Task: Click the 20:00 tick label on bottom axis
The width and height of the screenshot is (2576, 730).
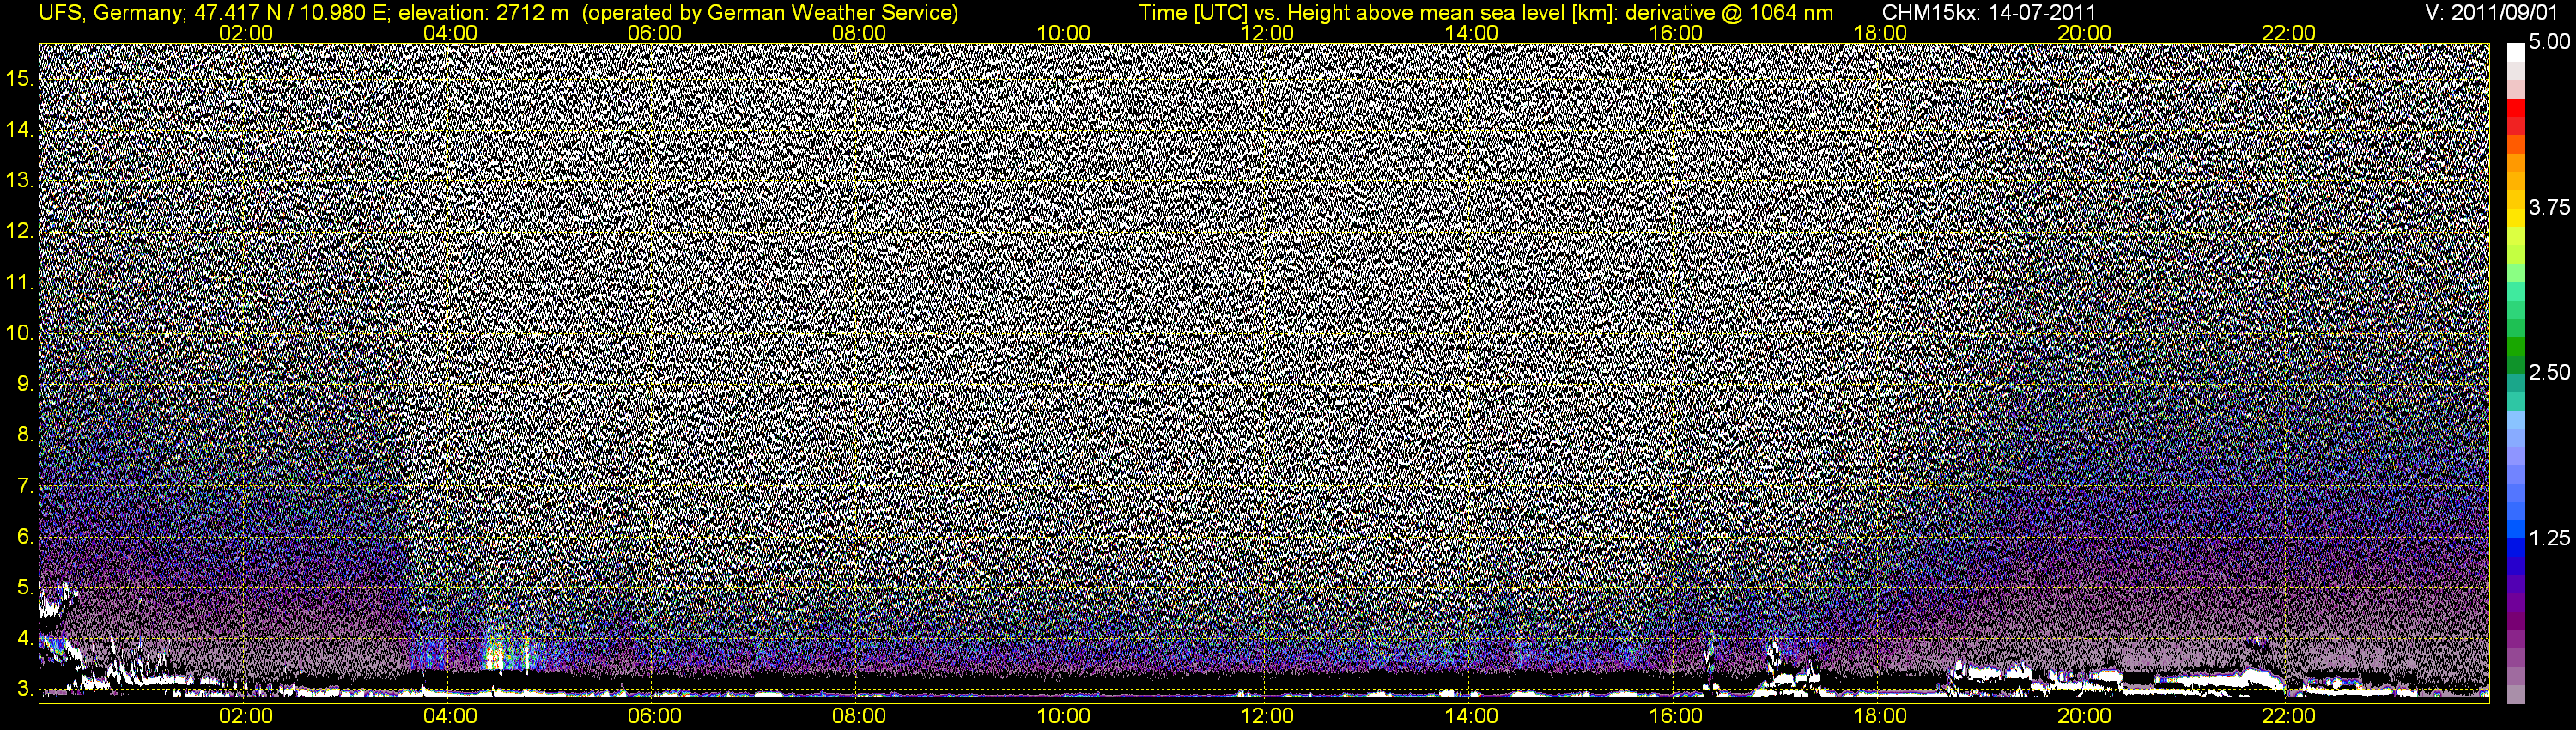Action: [2084, 716]
